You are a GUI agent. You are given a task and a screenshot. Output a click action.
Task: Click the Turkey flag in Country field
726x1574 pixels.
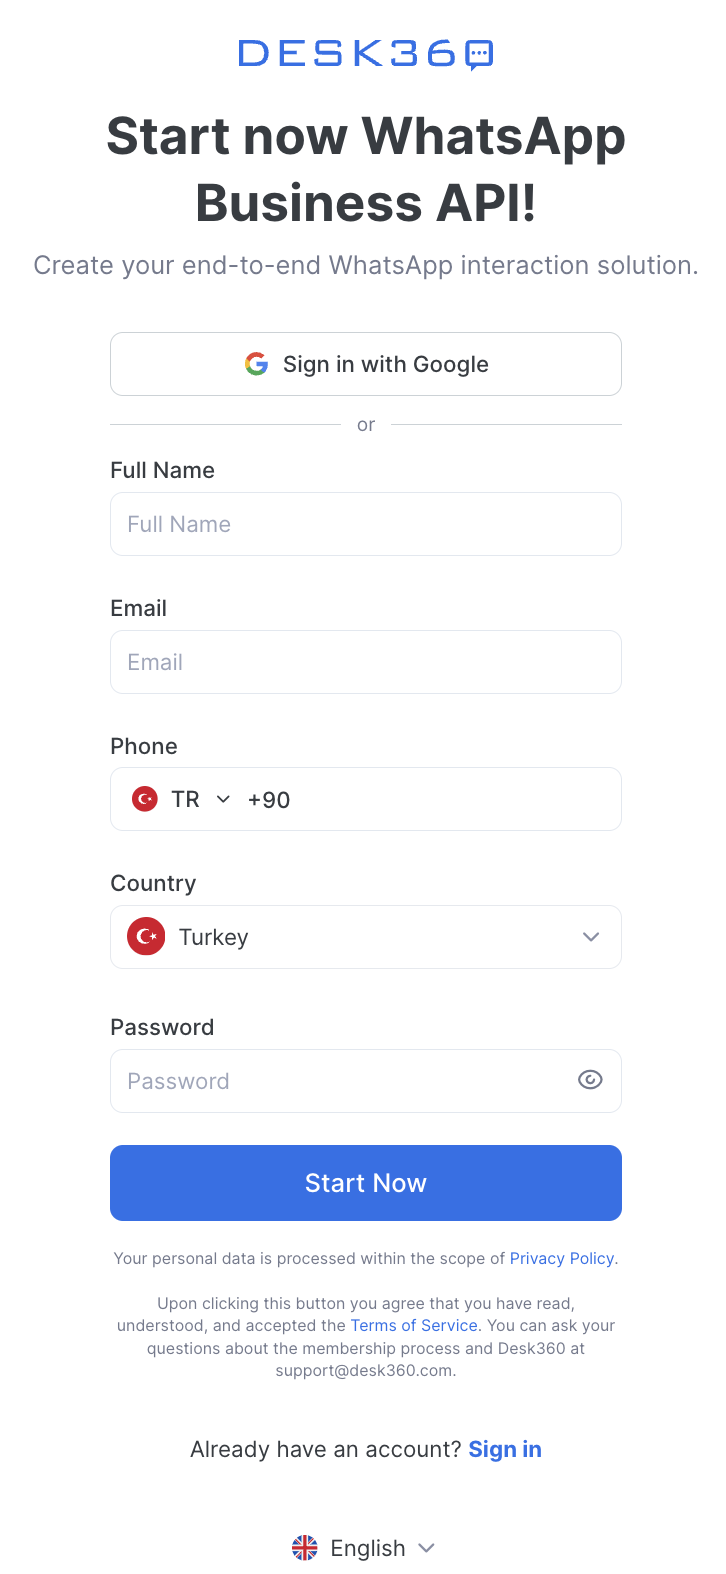click(x=146, y=937)
